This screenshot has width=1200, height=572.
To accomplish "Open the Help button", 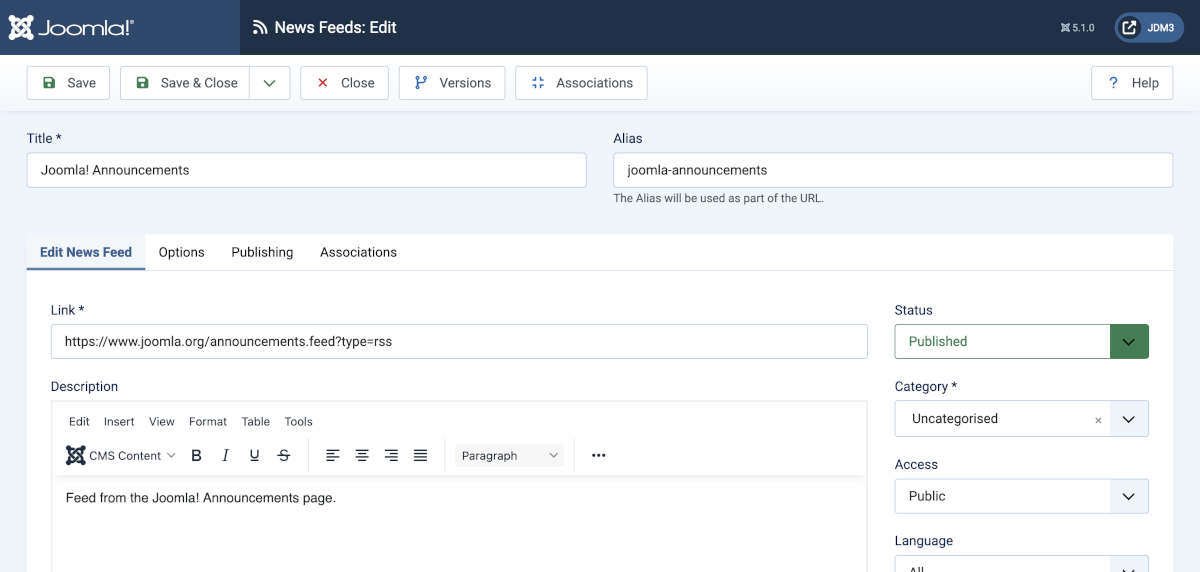I will (1132, 83).
